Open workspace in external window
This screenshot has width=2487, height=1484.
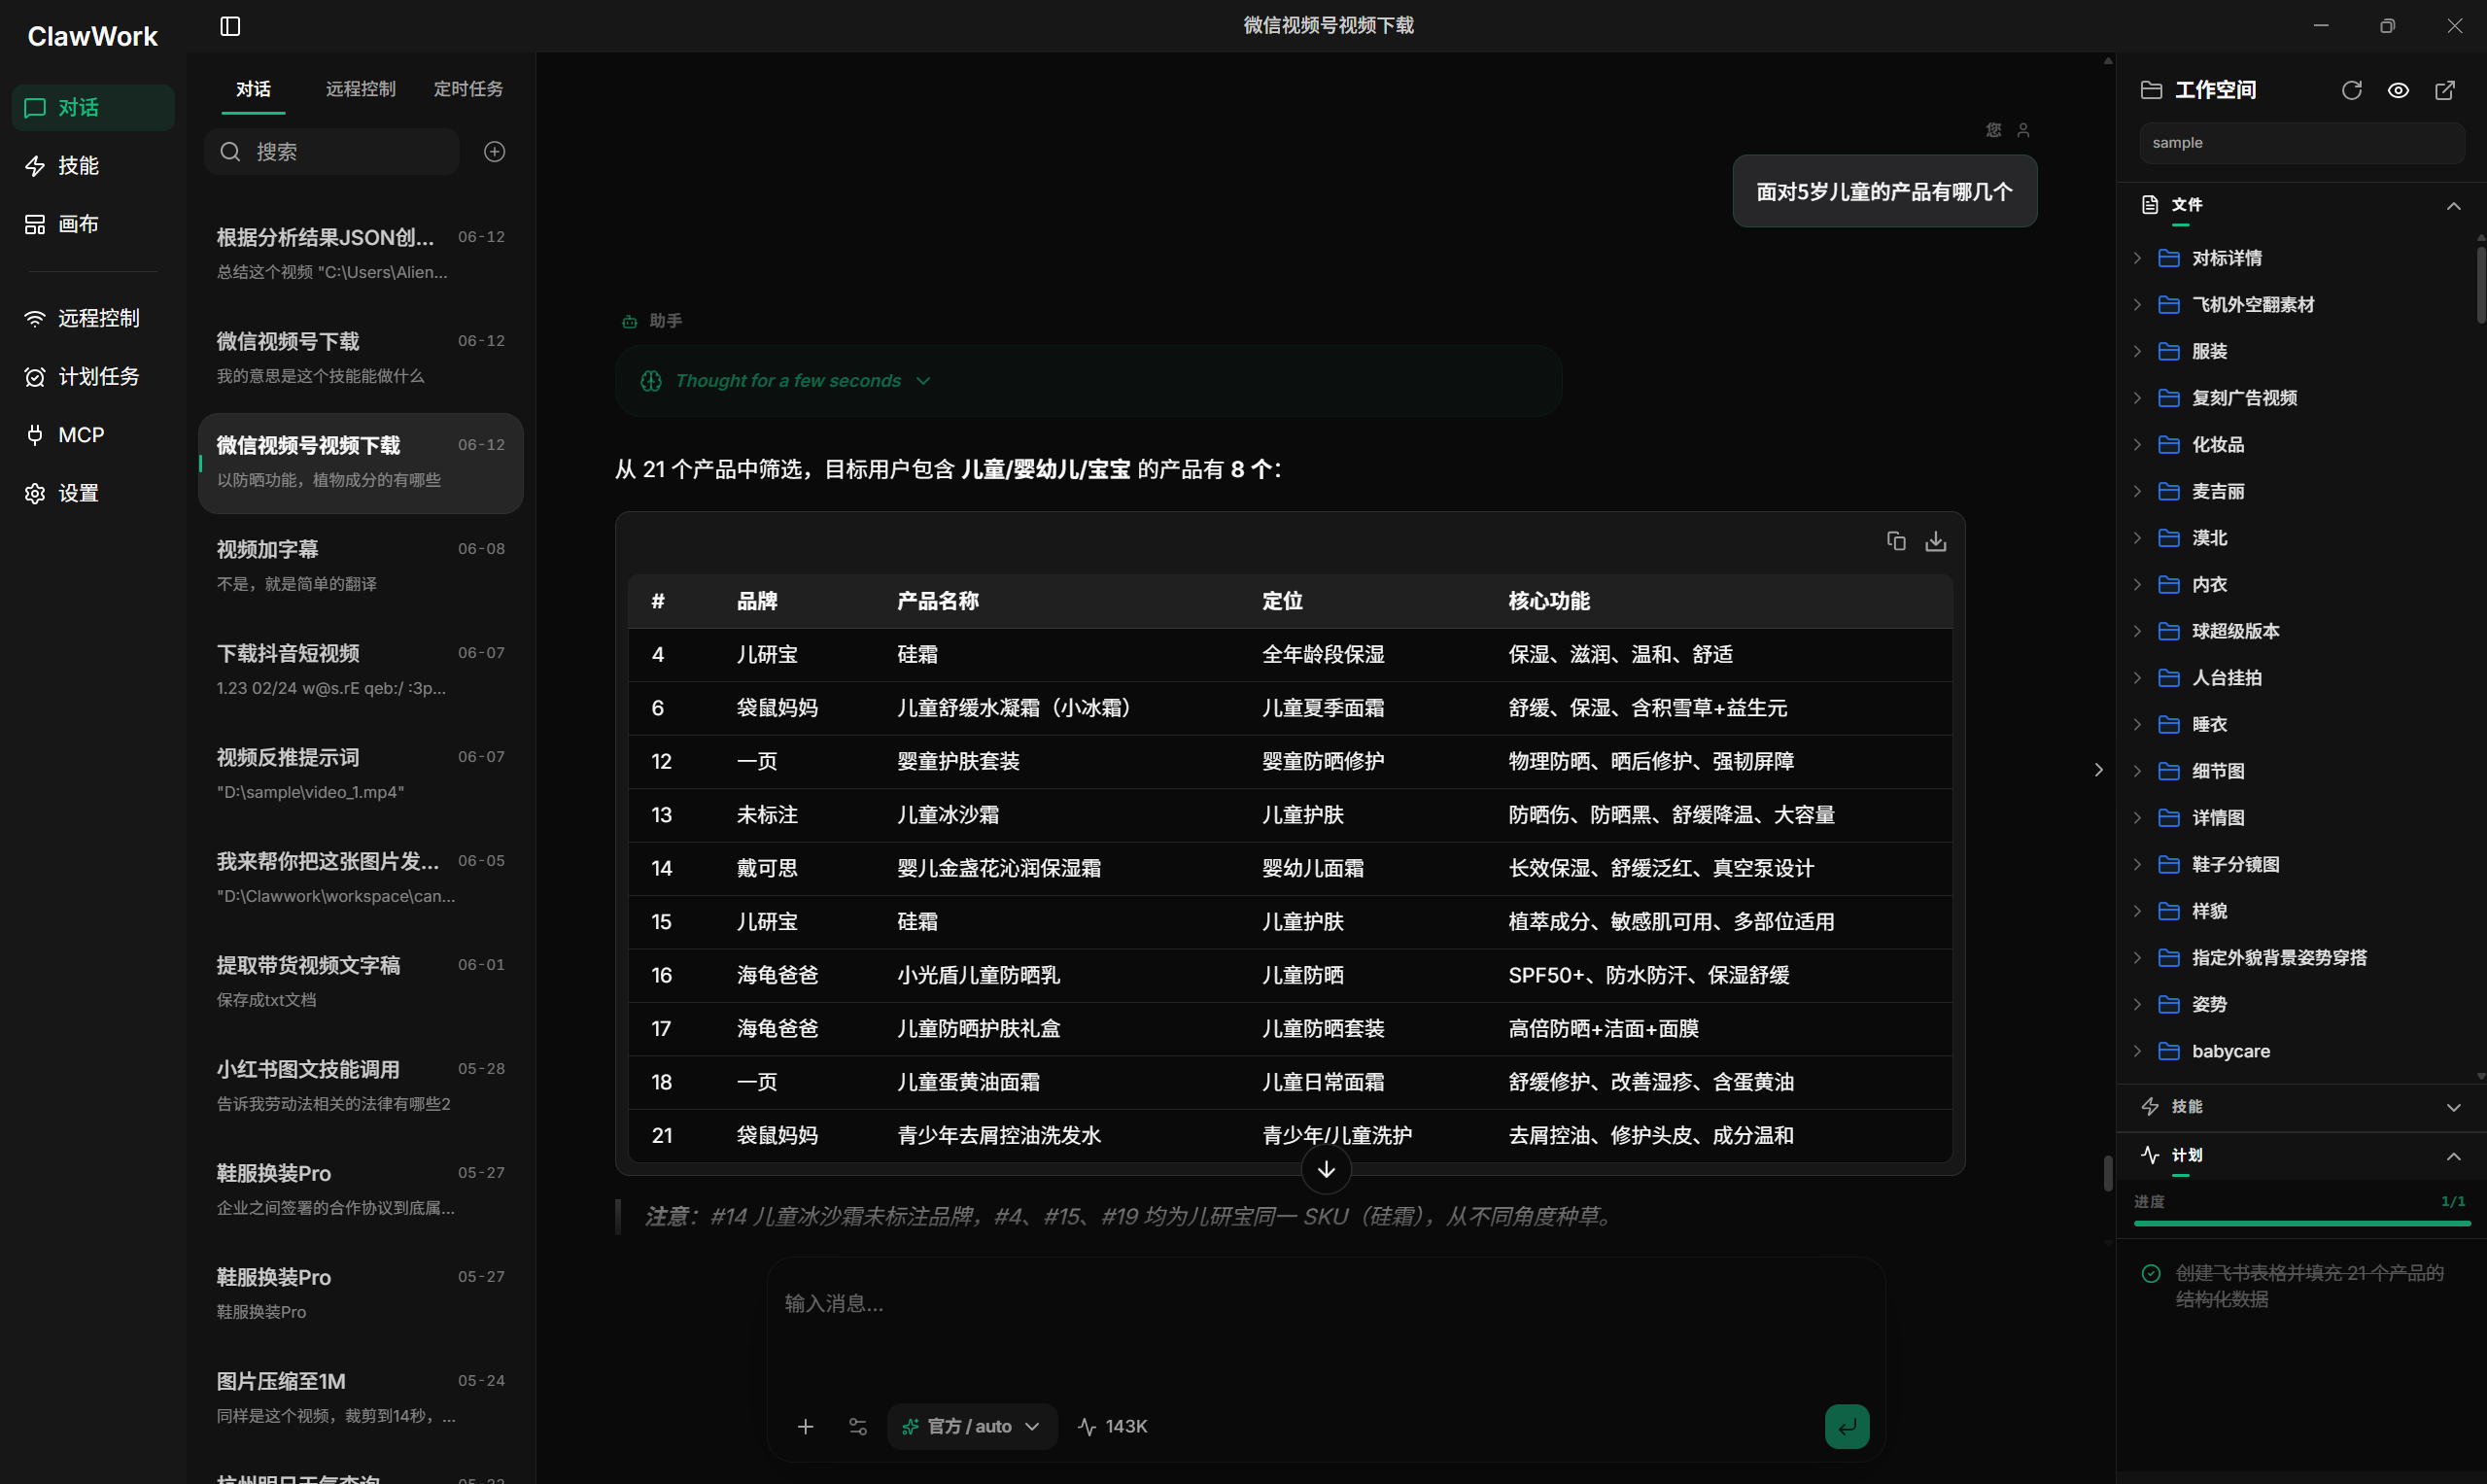point(2444,90)
